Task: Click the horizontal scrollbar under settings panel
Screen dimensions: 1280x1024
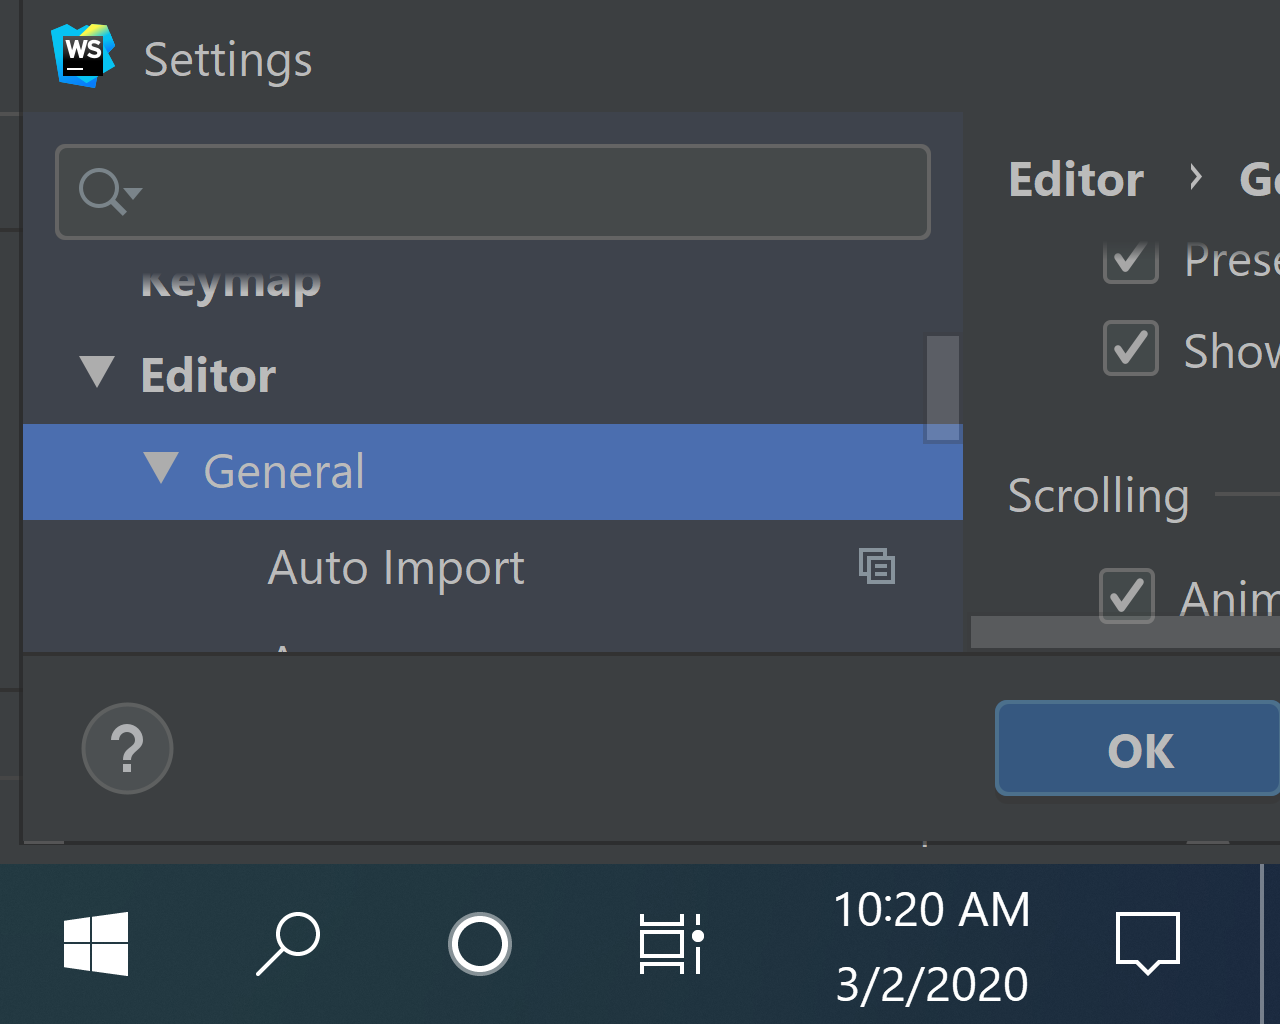Action: tap(1125, 632)
